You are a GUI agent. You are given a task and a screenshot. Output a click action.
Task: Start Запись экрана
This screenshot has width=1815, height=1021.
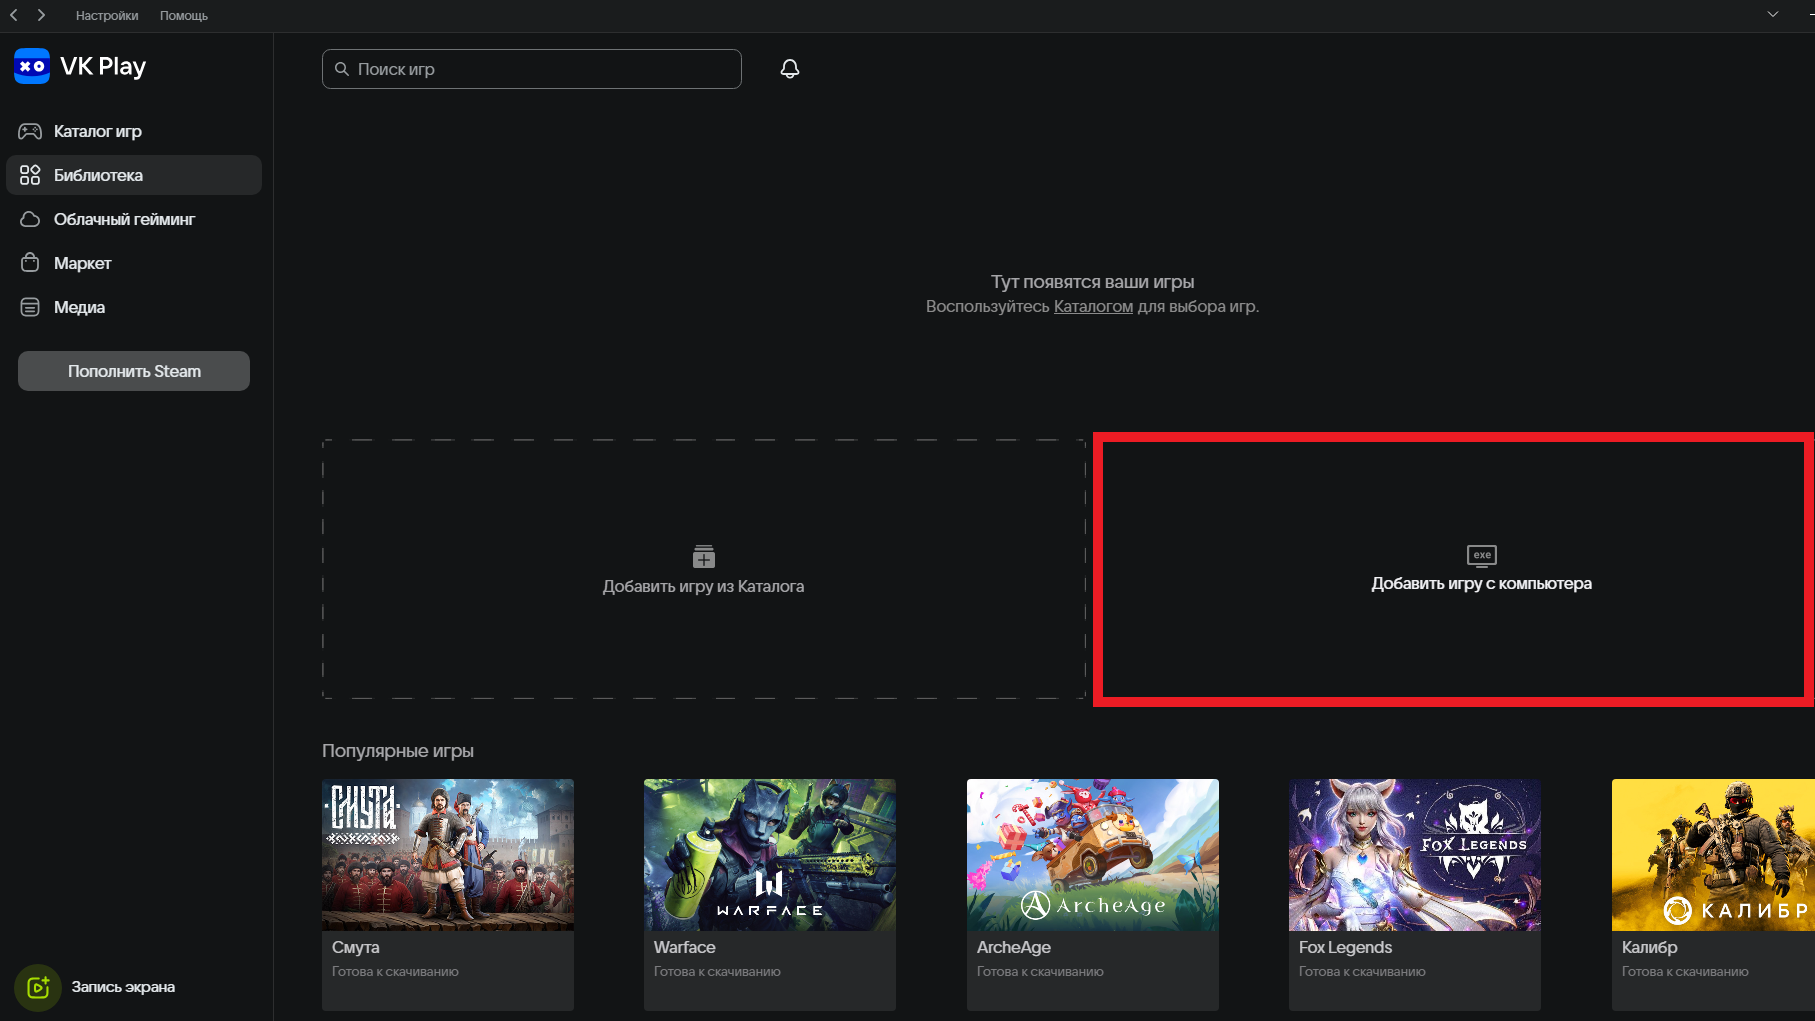coord(123,987)
